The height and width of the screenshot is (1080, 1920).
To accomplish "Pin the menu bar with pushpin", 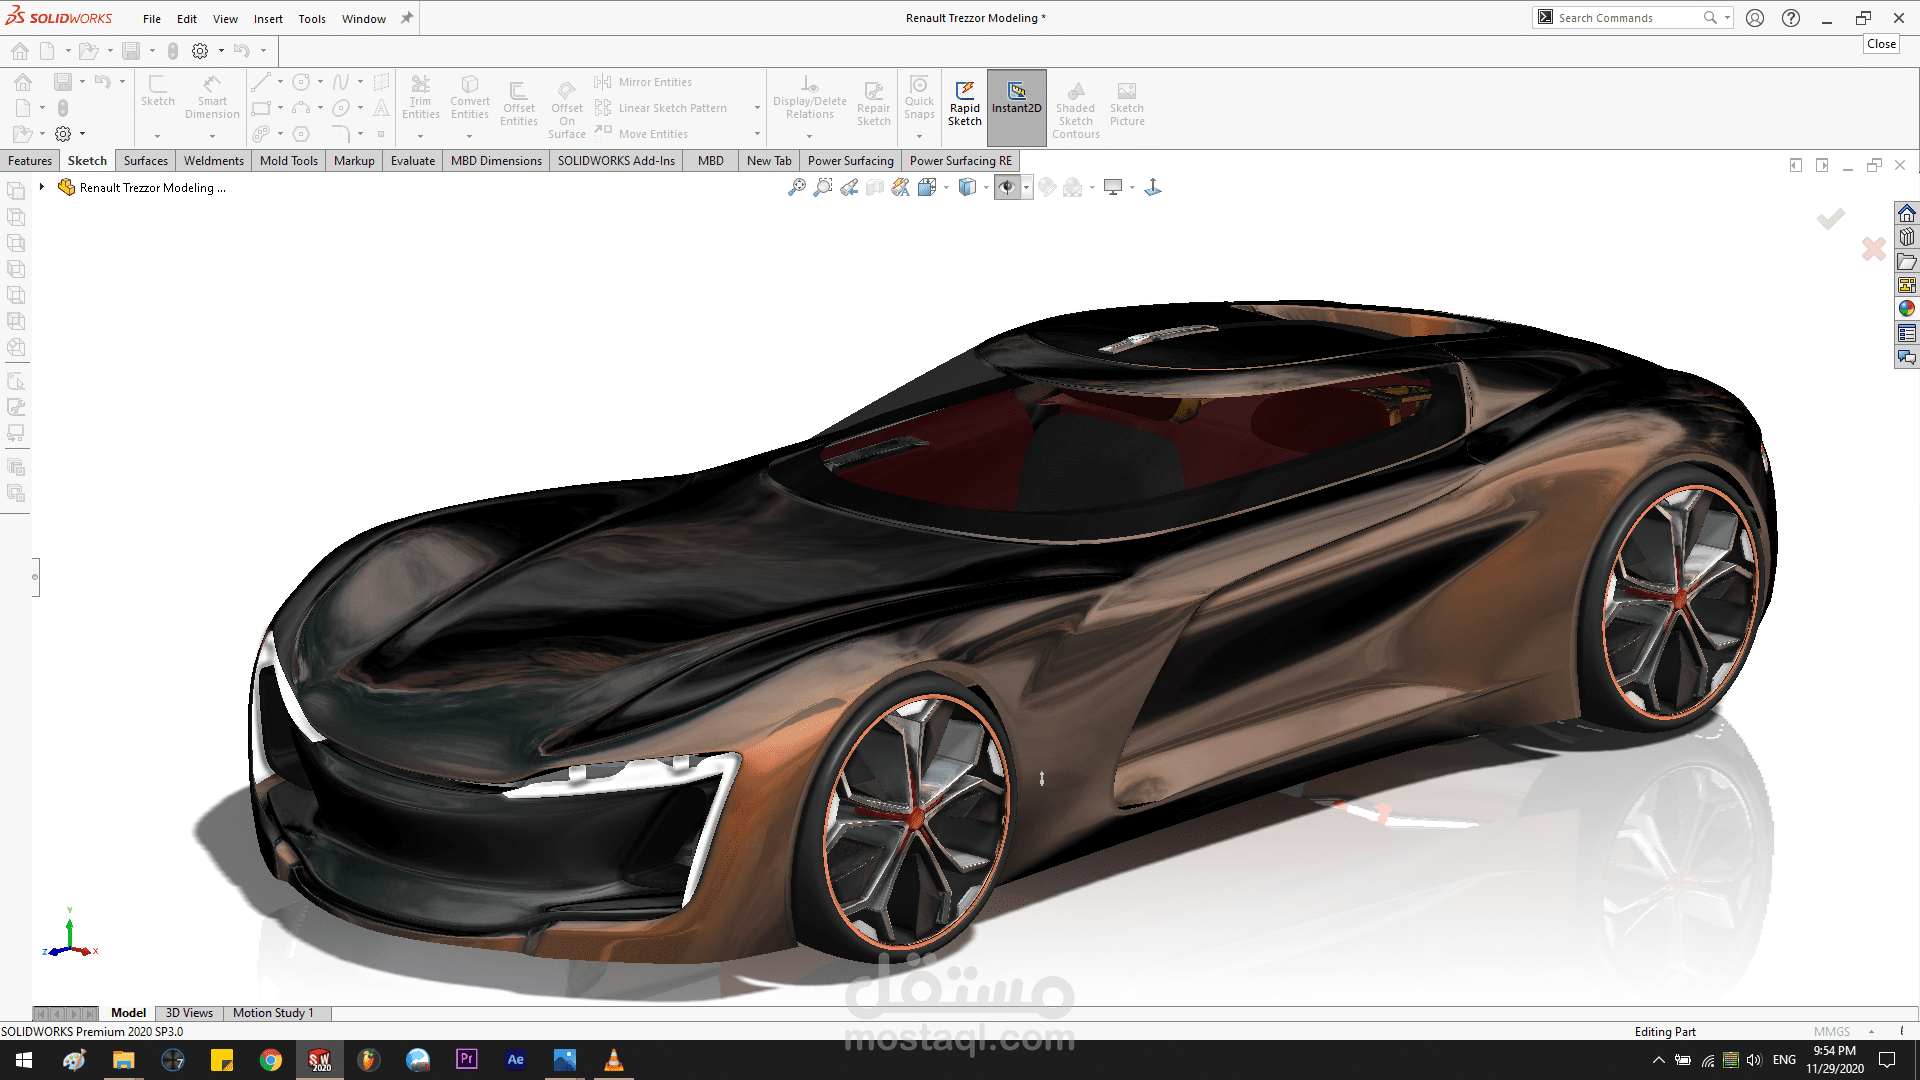I will click(x=407, y=18).
